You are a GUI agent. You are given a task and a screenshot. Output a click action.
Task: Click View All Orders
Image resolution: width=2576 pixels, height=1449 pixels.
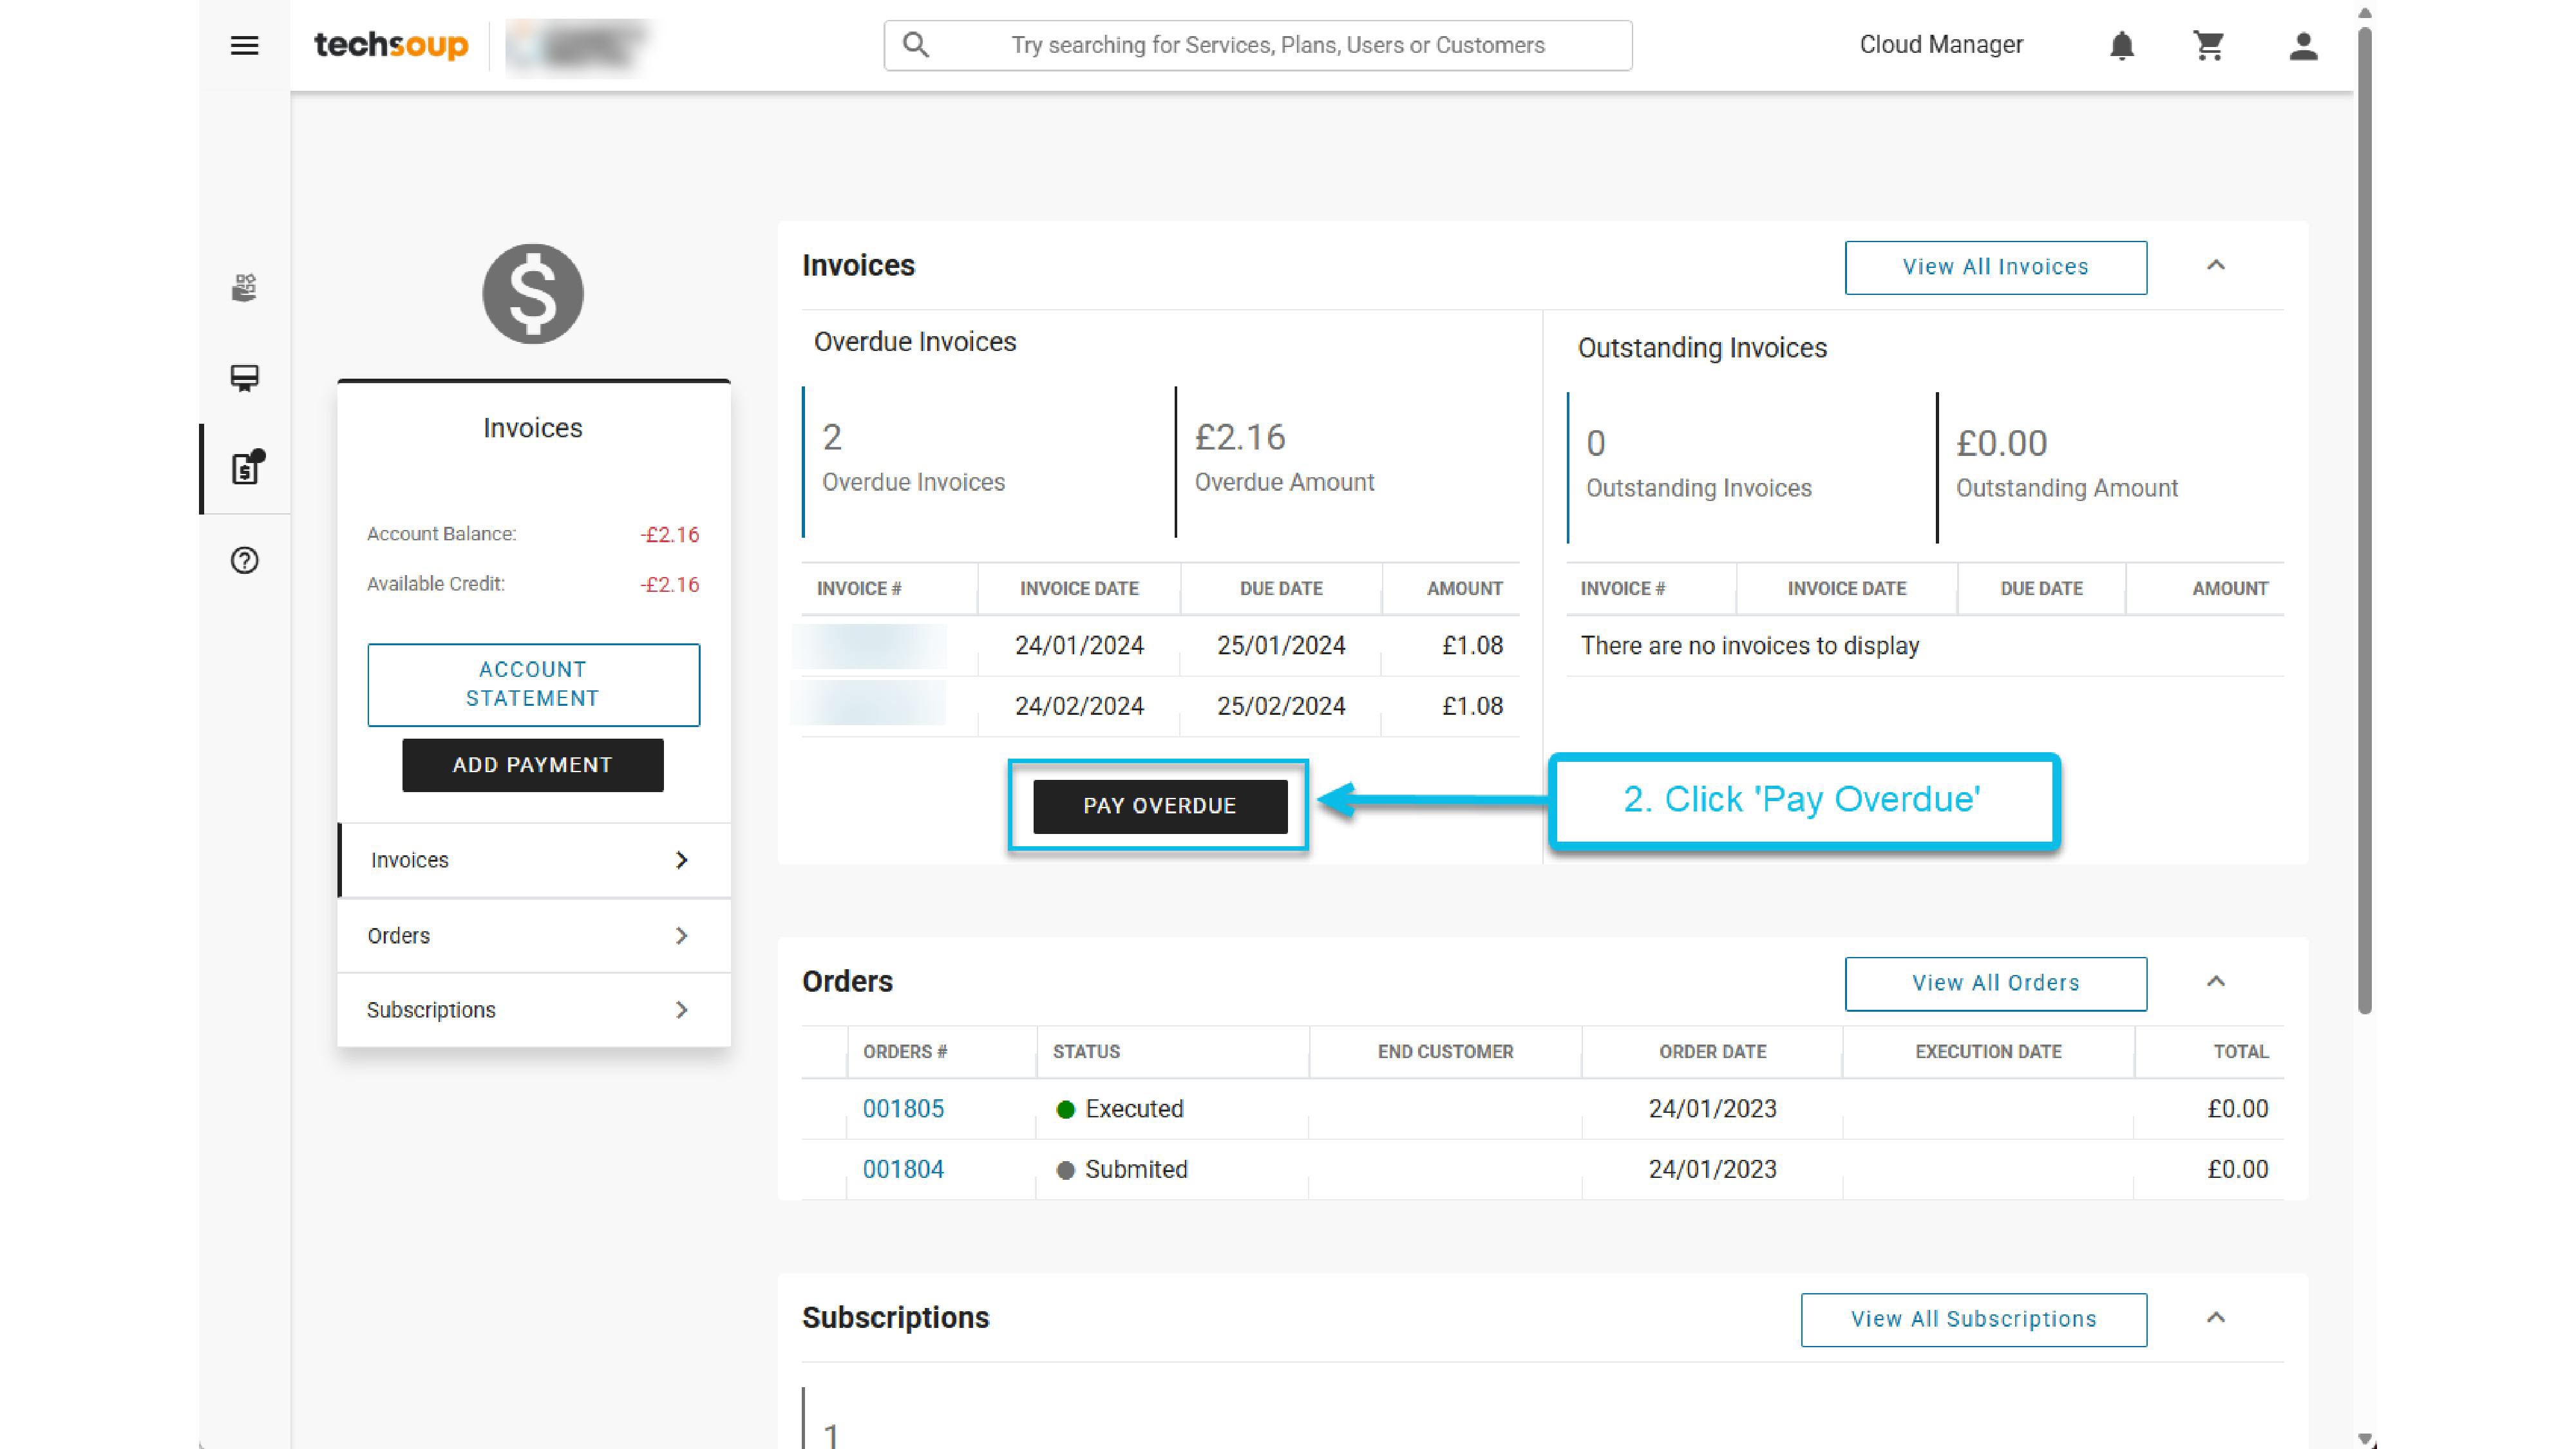pyautogui.click(x=1995, y=983)
